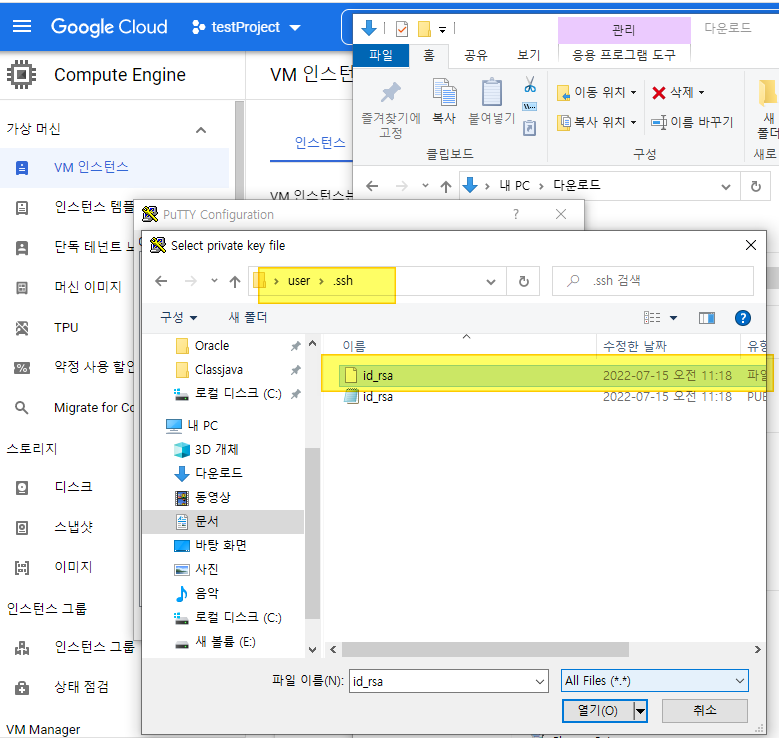Select 3D 개체 in the dialog tree
779x738 pixels.
click(217, 449)
